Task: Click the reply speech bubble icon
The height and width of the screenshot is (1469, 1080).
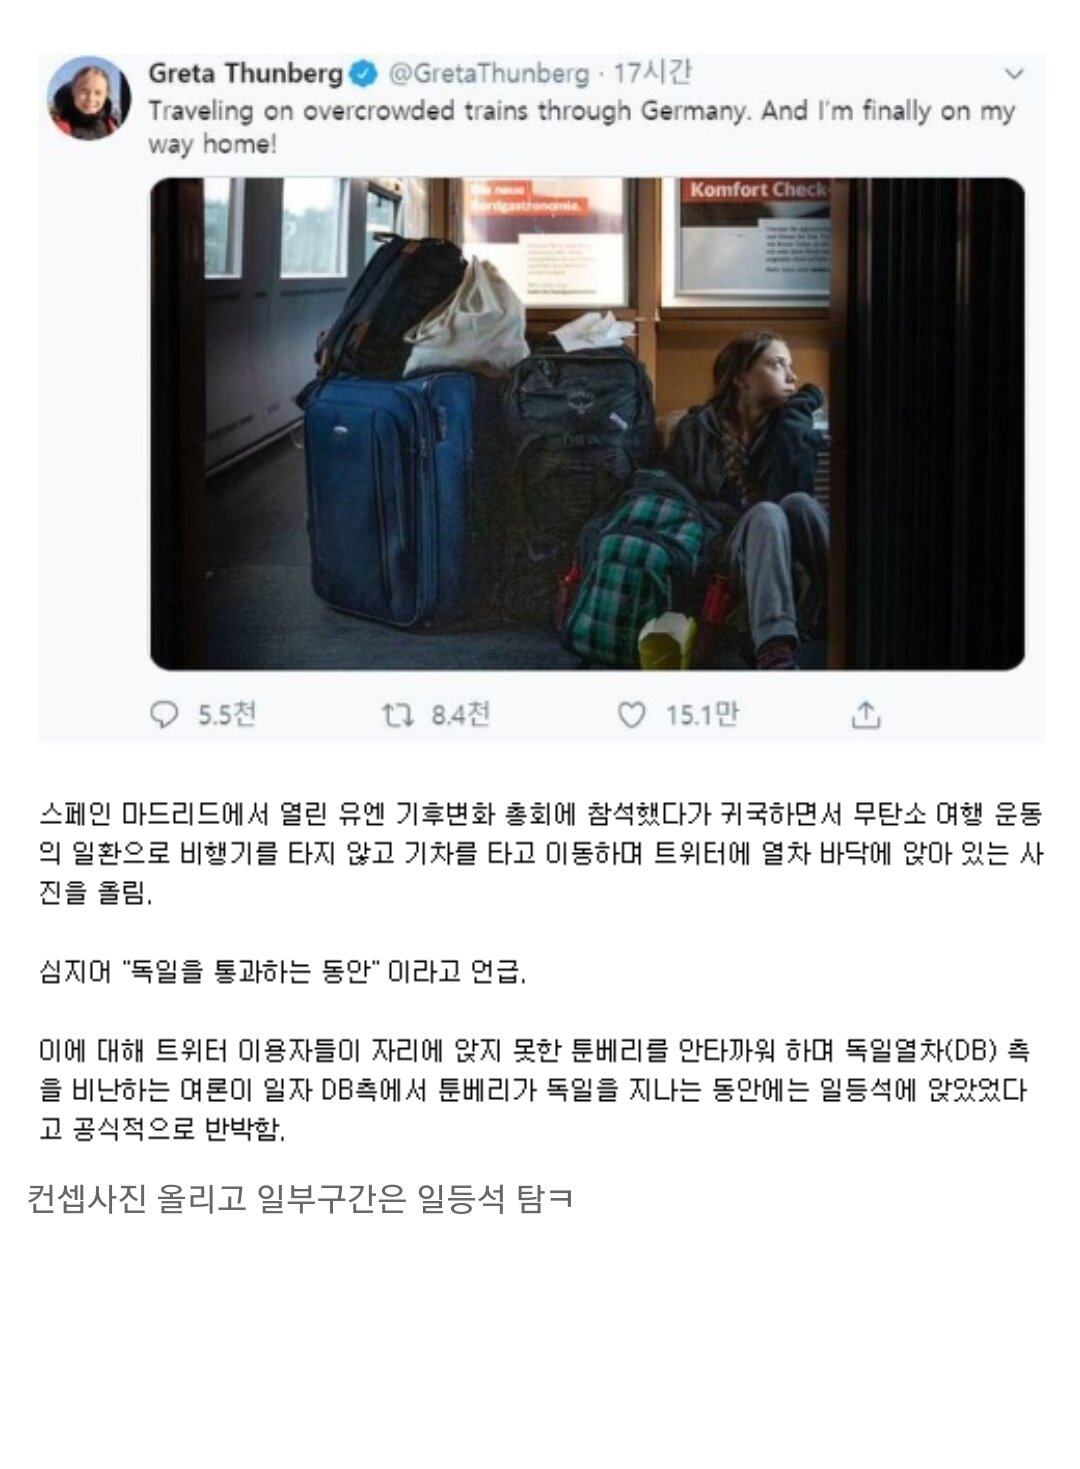Action: coord(163,715)
